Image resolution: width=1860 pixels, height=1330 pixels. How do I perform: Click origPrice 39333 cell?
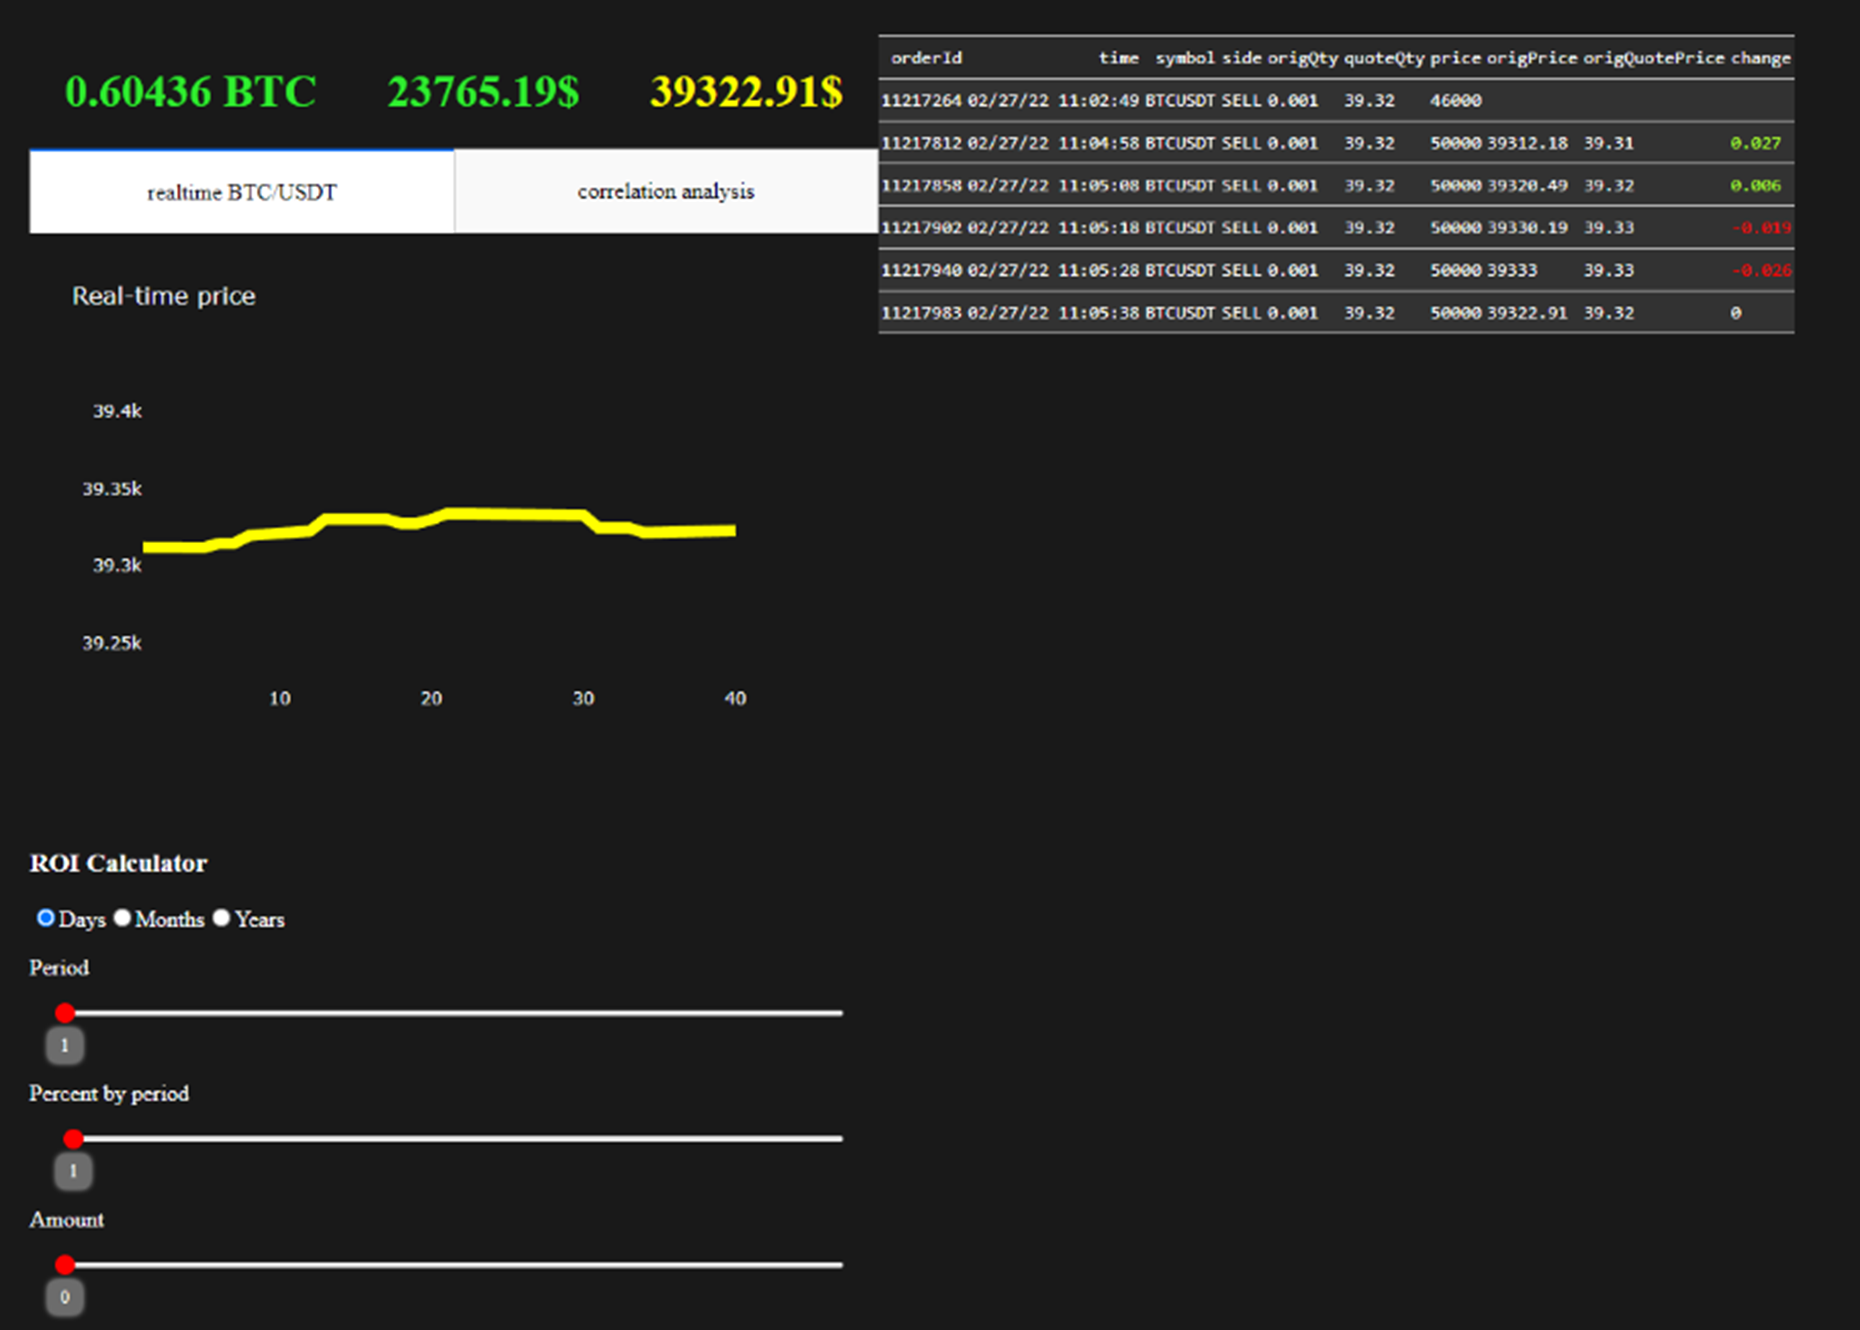pos(1511,270)
